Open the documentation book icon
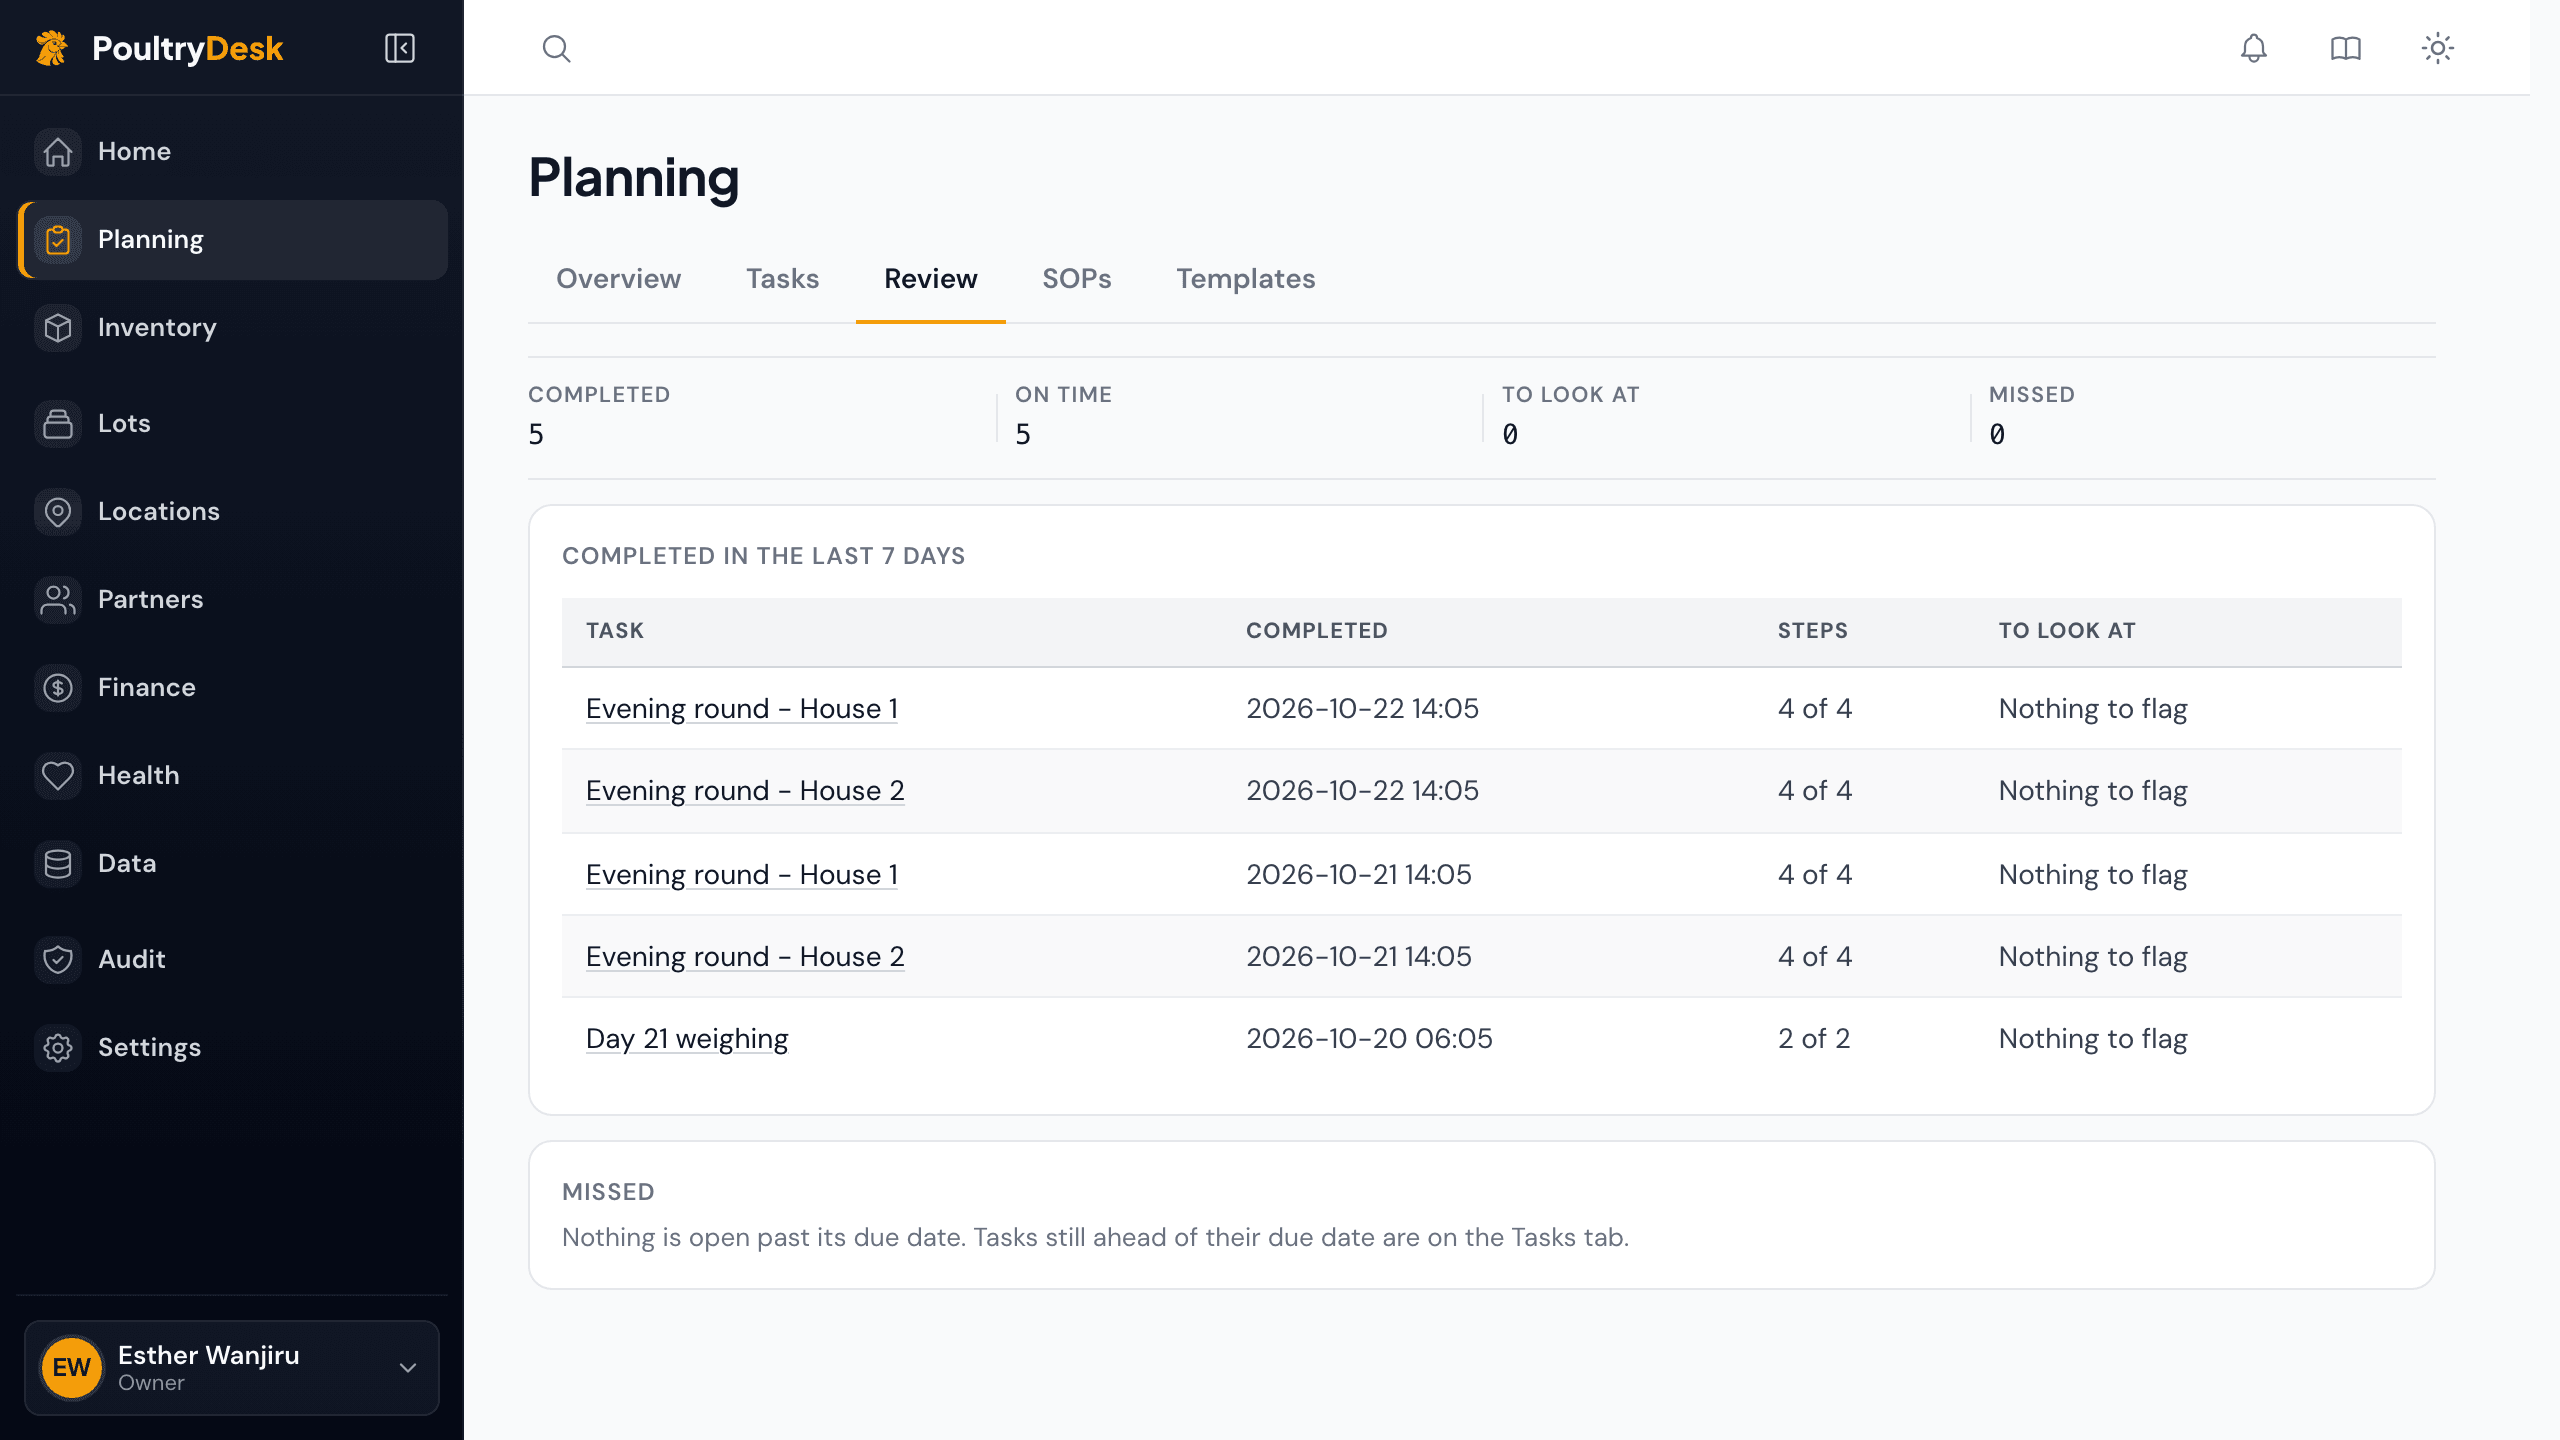The image size is (2560, 1440). tap(2345, 48)
